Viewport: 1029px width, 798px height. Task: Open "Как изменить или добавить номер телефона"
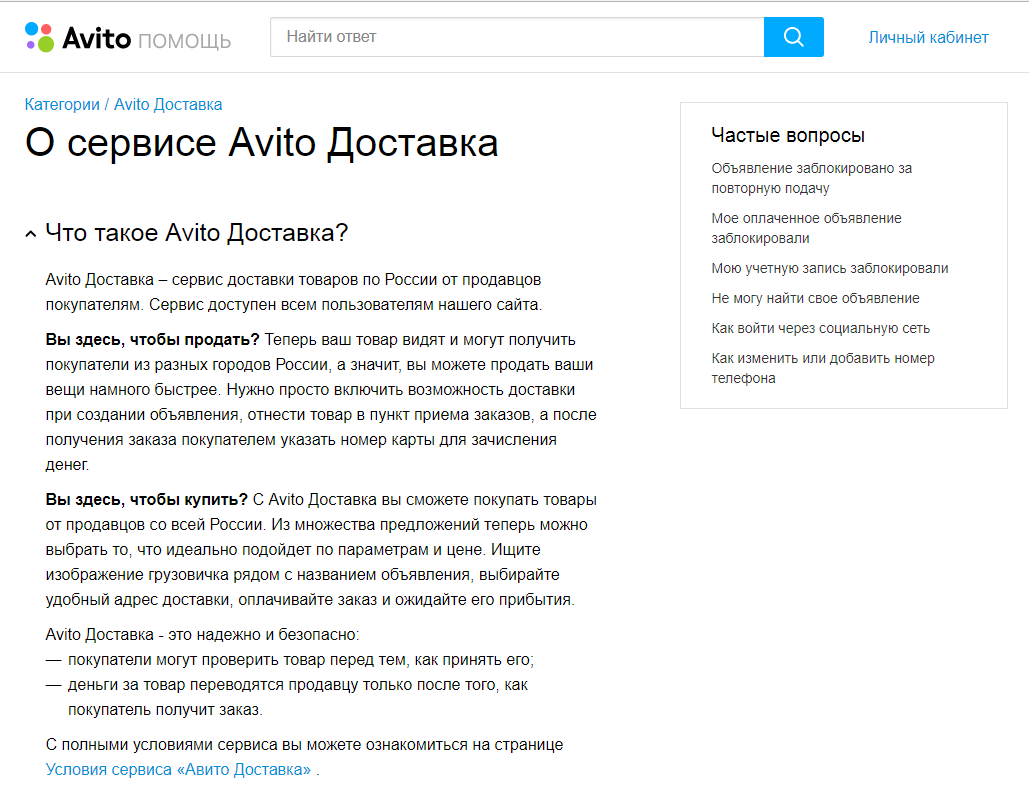[x=822, y=368]
